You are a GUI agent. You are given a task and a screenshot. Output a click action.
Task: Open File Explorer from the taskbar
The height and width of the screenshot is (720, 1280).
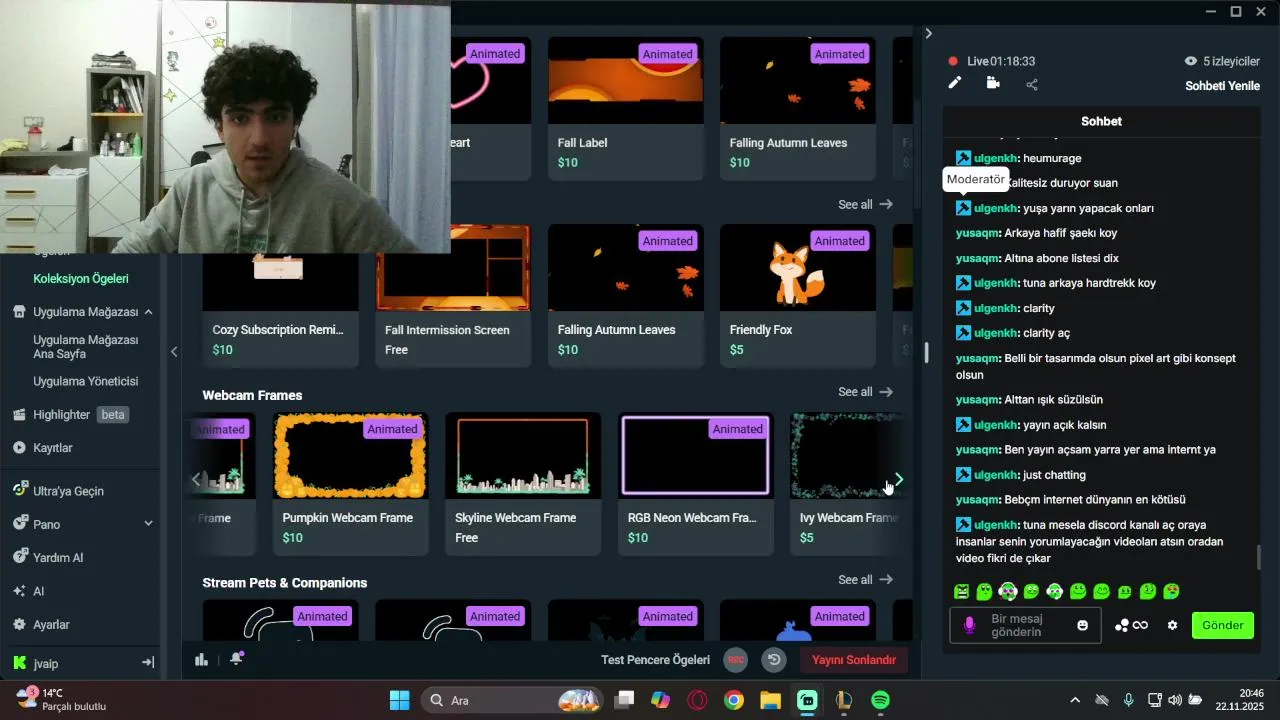pyautogui.click(x=770, y=700)
